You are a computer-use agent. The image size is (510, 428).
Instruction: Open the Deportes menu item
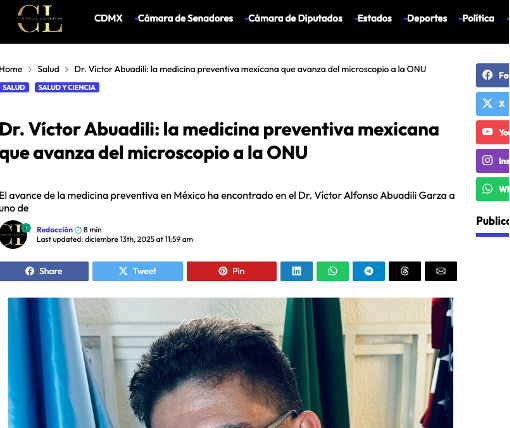coord(427,18)
